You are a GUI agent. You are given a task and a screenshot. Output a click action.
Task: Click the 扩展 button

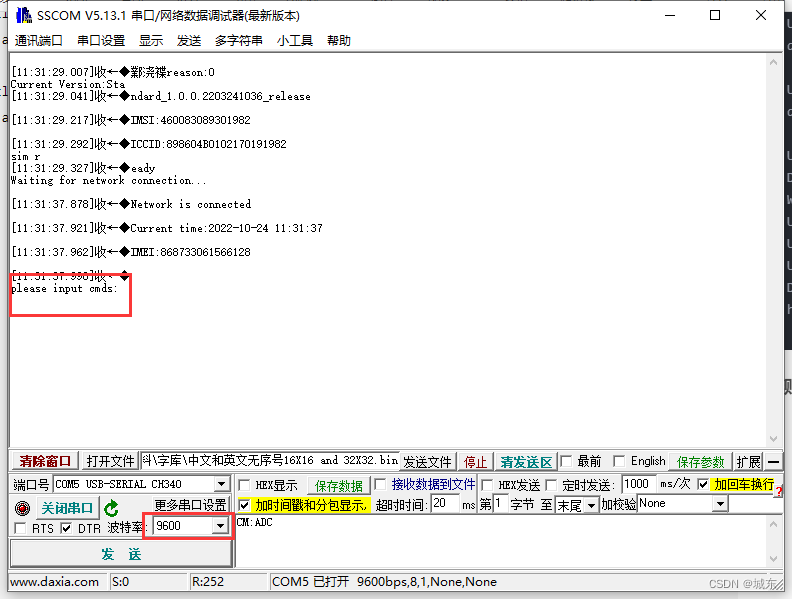[748, 462]
